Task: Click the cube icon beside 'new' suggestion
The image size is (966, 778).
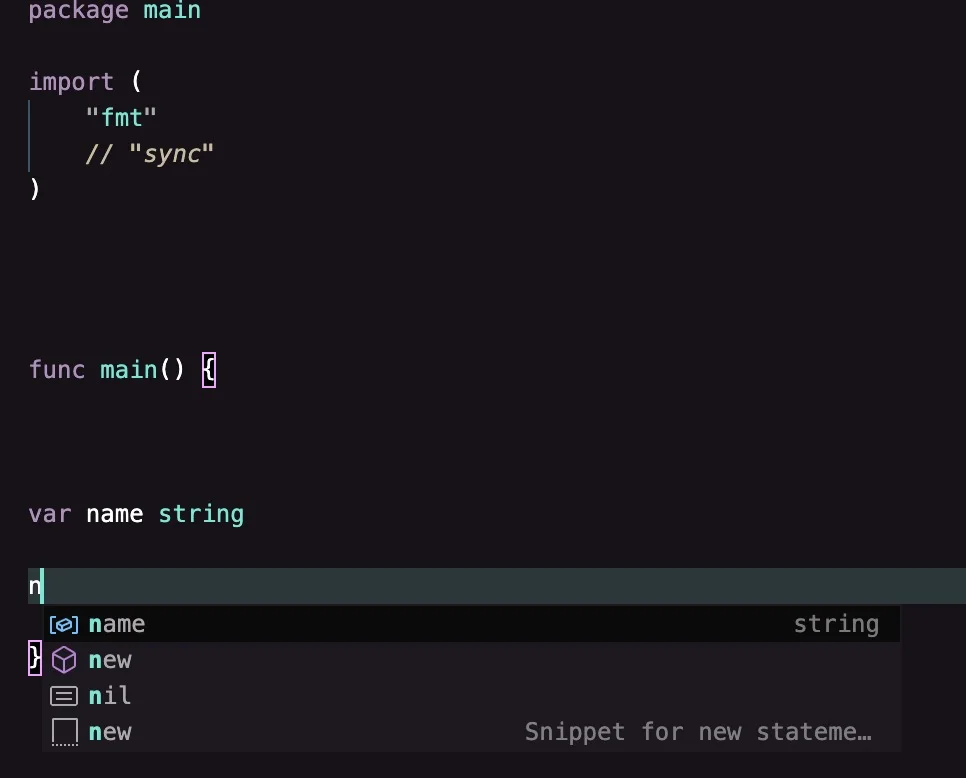Action: coord(64,660)
